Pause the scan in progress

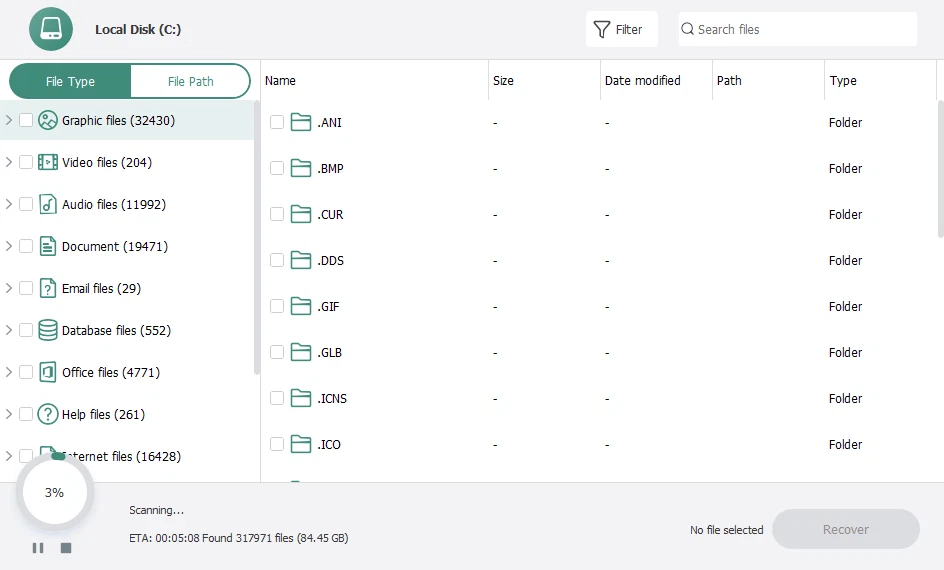(x=38, y=548)
